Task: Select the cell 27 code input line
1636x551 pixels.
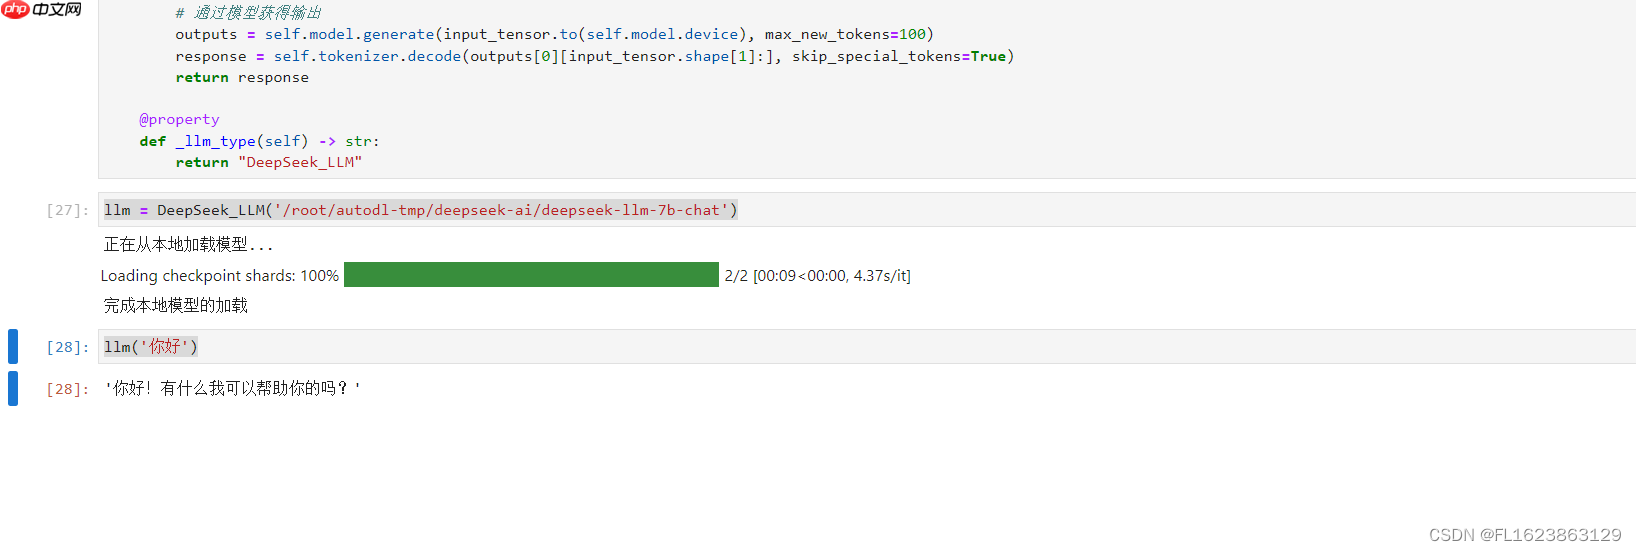Action: coord(867,210)
